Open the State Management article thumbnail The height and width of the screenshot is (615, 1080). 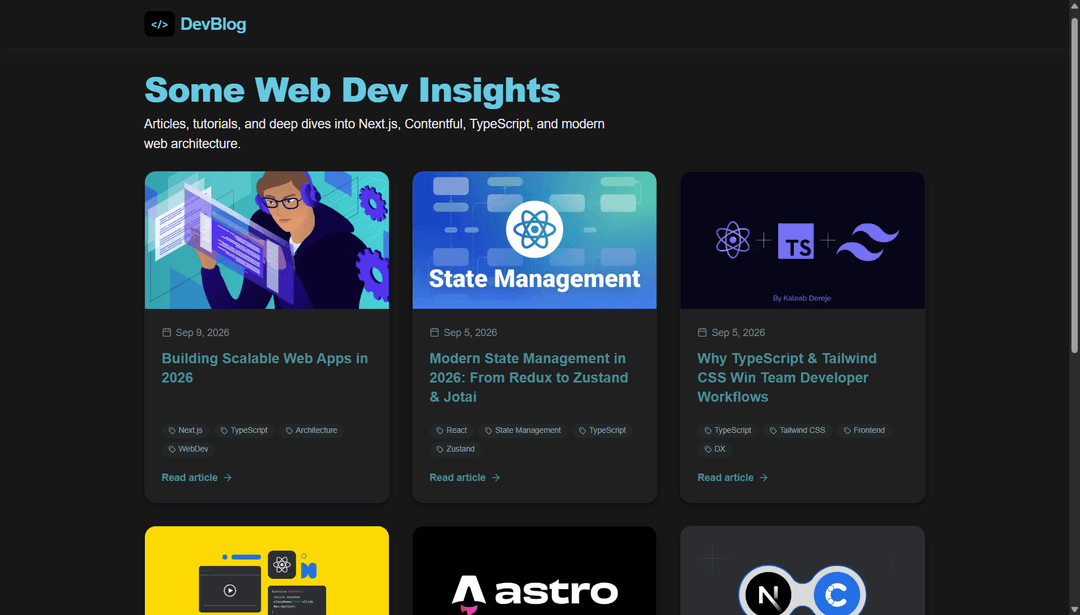[x=534, y=240]
